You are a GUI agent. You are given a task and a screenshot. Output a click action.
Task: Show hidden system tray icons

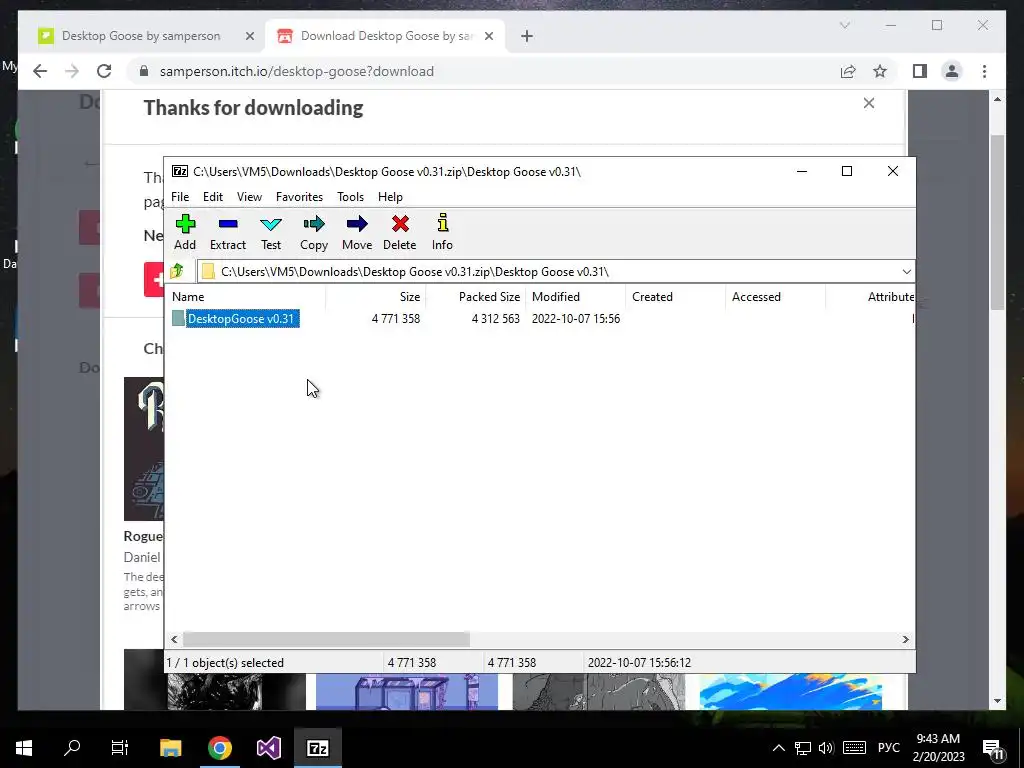(778, 748)
